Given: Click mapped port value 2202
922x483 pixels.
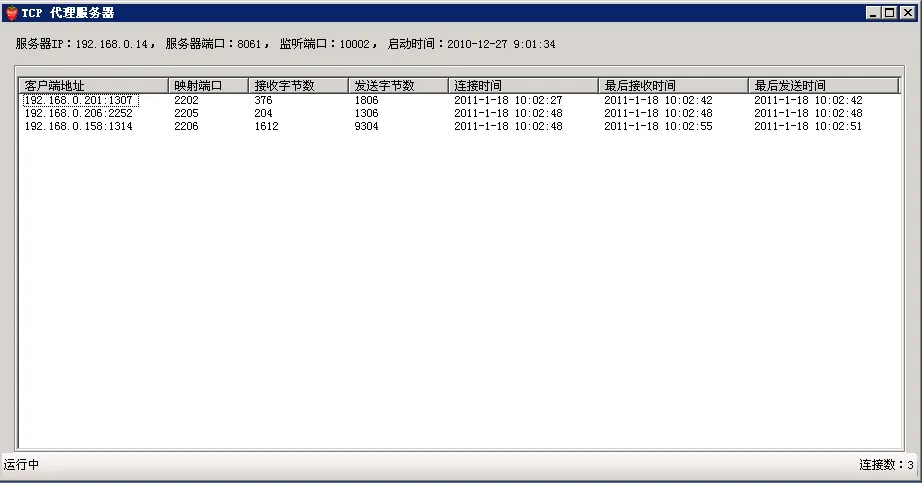Looking at the screenshot, I should [186, 101].
